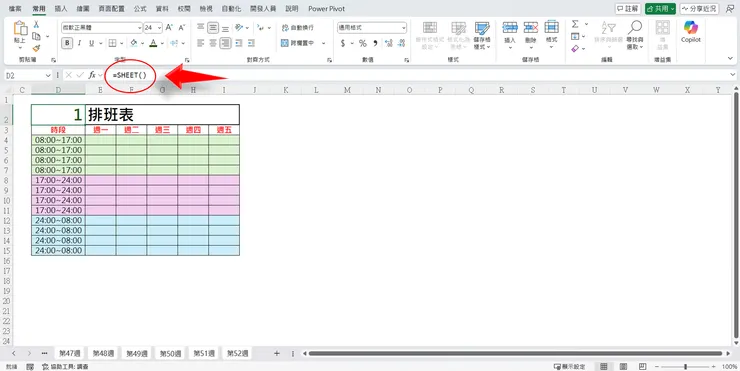Click the decrease indent icon
This screenshot has height=371, width=740.
[x=240, y=43]
